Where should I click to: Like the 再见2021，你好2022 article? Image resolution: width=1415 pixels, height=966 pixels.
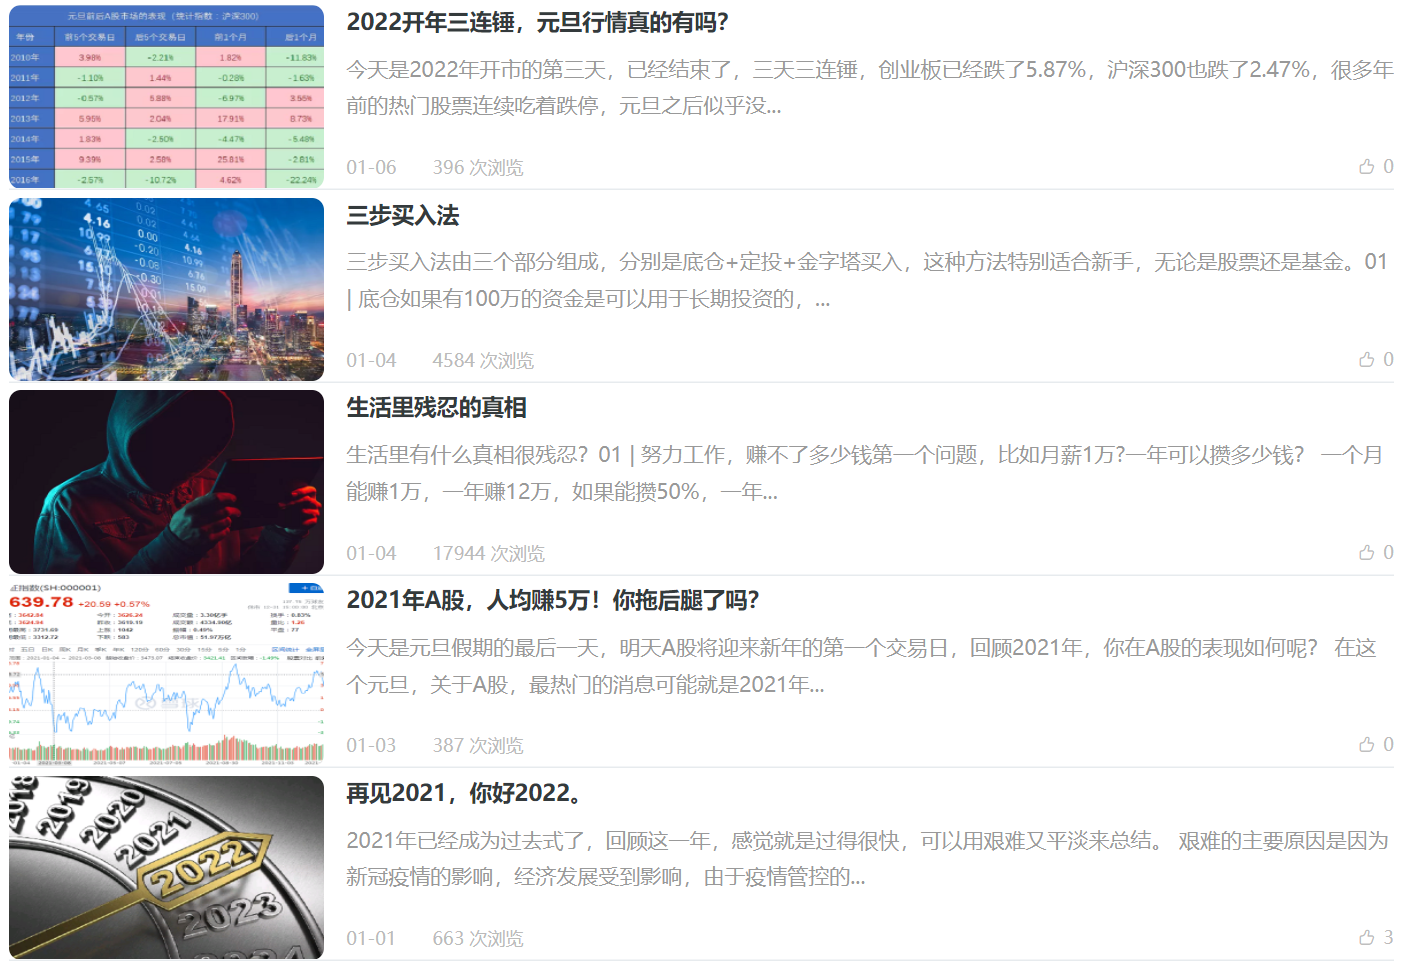[x=1366, y=938]
